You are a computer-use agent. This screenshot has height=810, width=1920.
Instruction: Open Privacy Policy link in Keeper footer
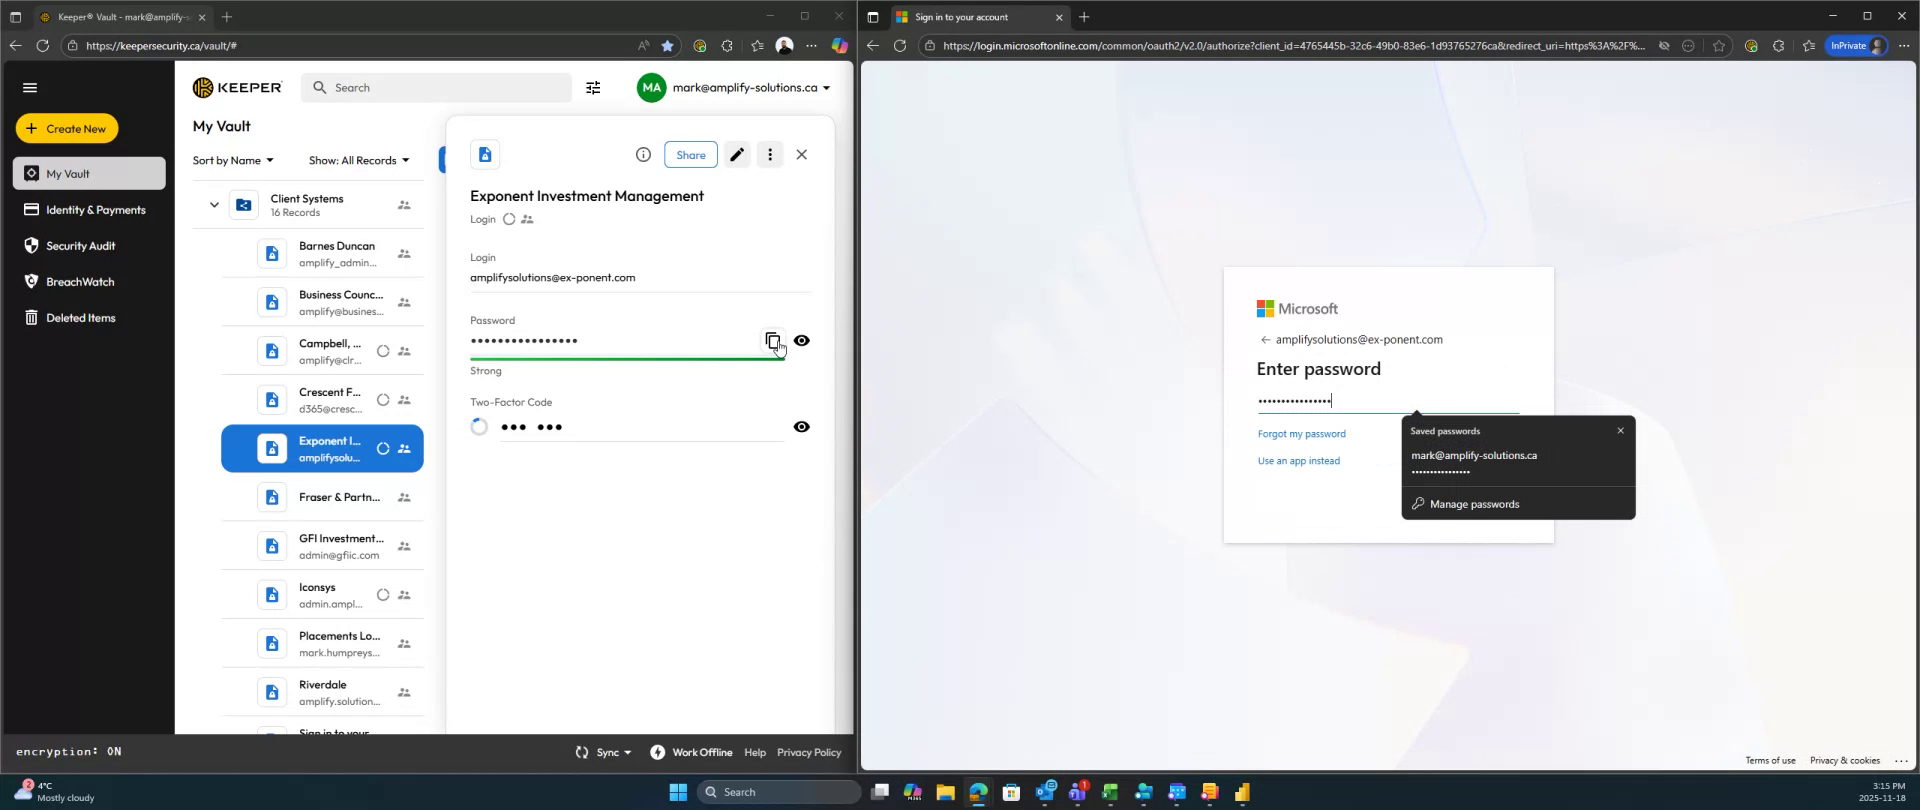click(x=809, y=753)
